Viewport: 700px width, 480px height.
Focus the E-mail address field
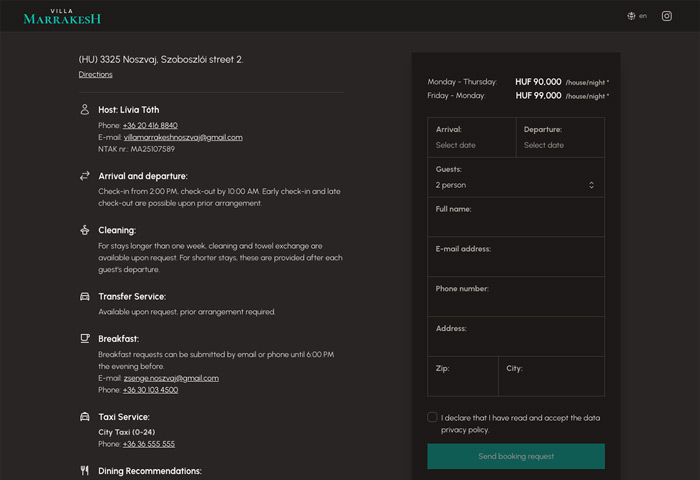515,264
